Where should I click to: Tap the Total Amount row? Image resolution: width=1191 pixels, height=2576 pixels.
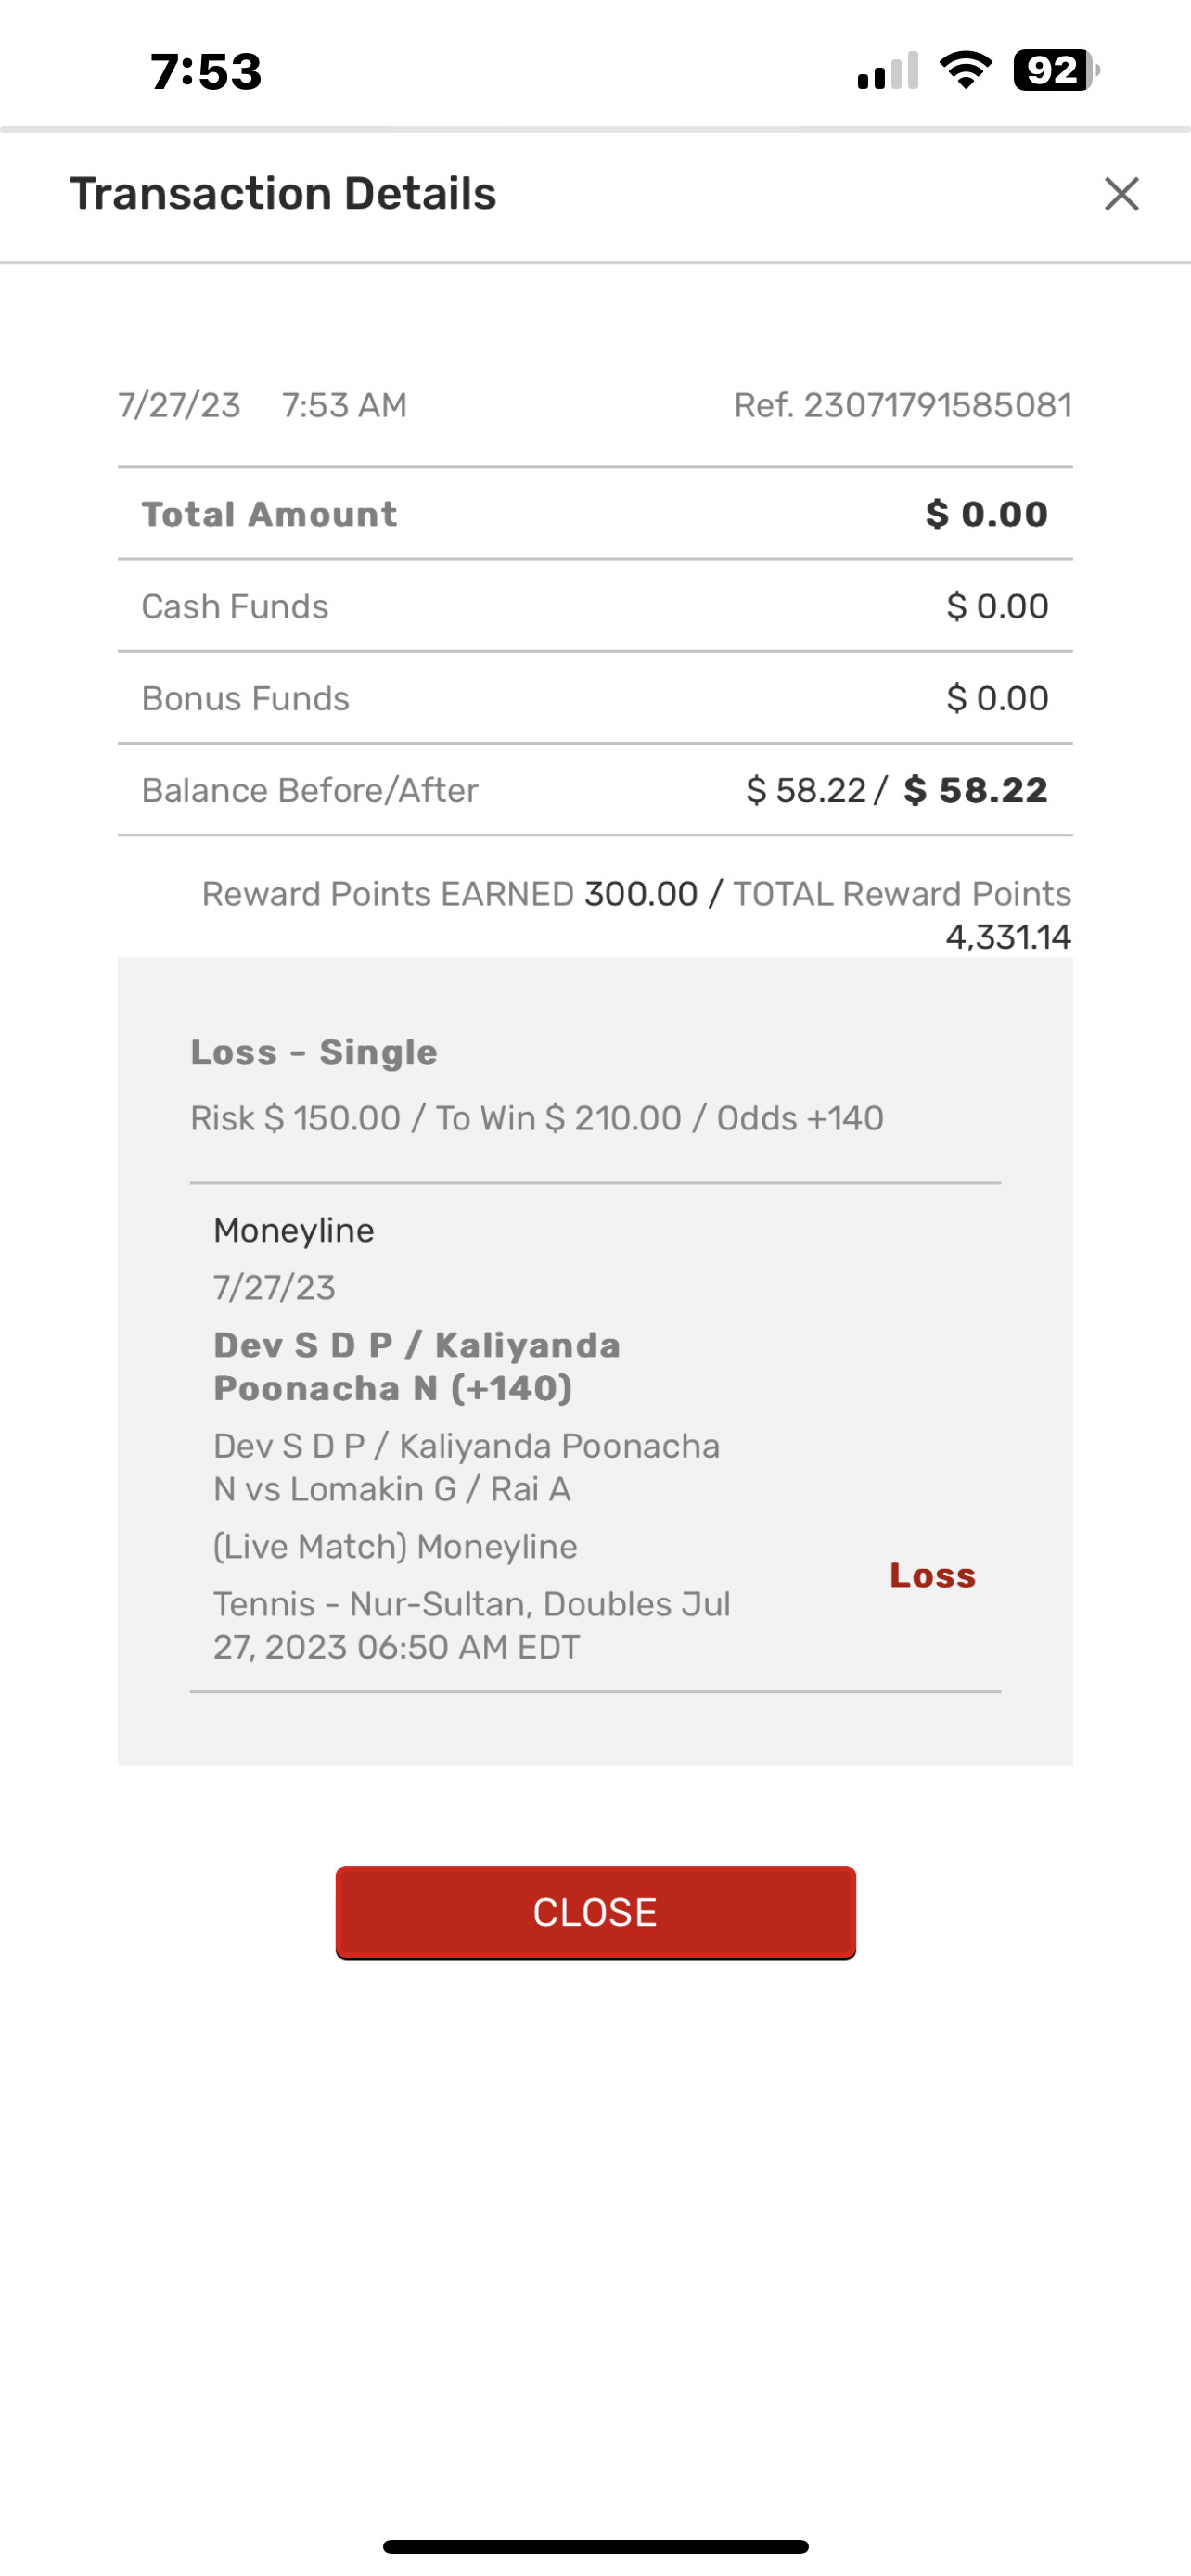595,514
